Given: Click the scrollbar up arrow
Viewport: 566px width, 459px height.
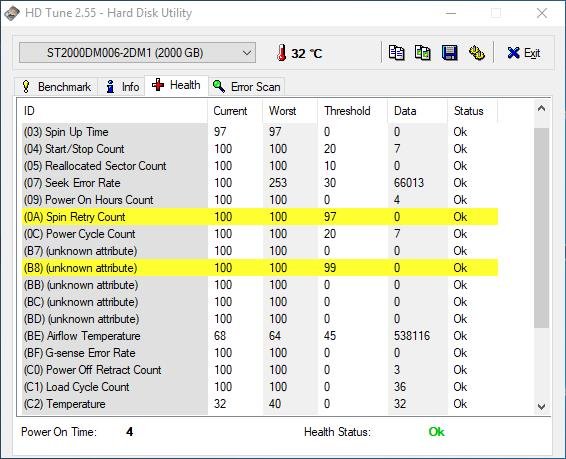Looking at the screenshot, I should click(541, 109).
